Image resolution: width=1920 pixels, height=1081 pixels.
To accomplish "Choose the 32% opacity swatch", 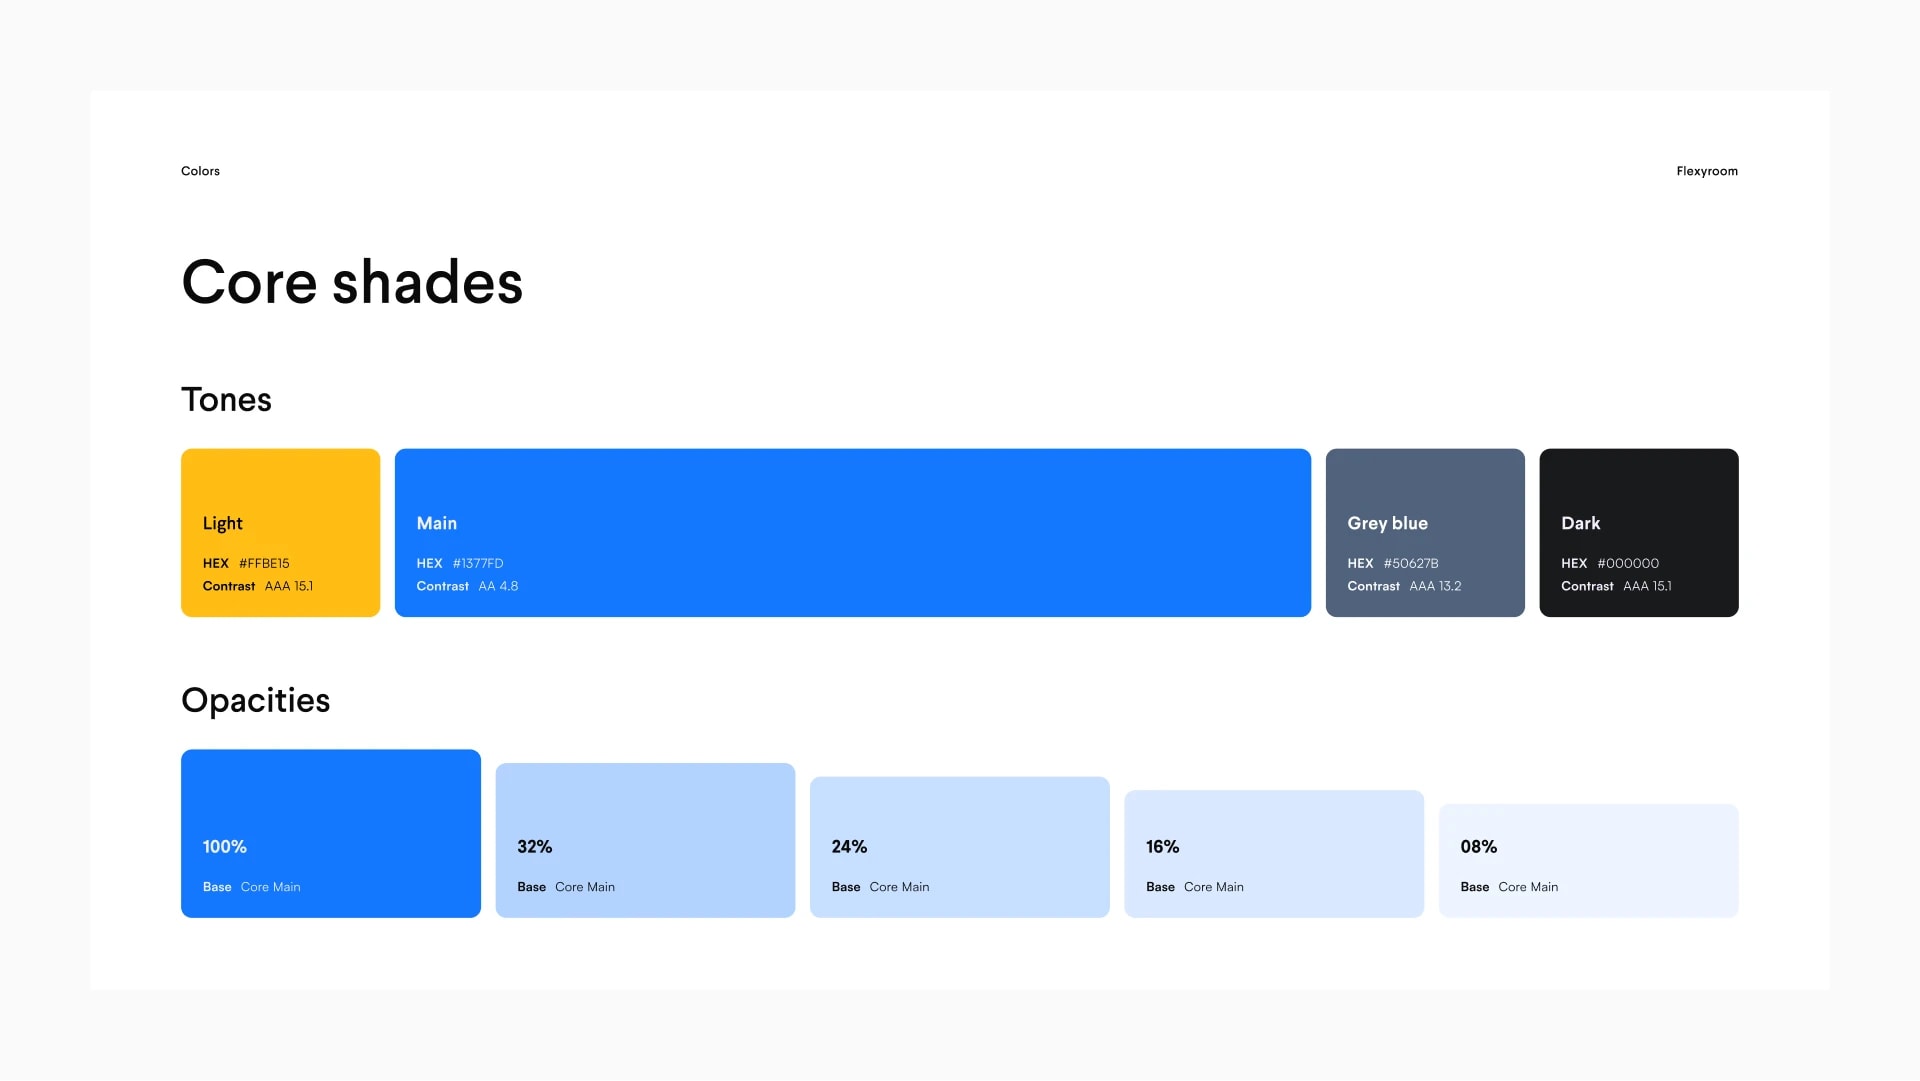I will 645,841.
